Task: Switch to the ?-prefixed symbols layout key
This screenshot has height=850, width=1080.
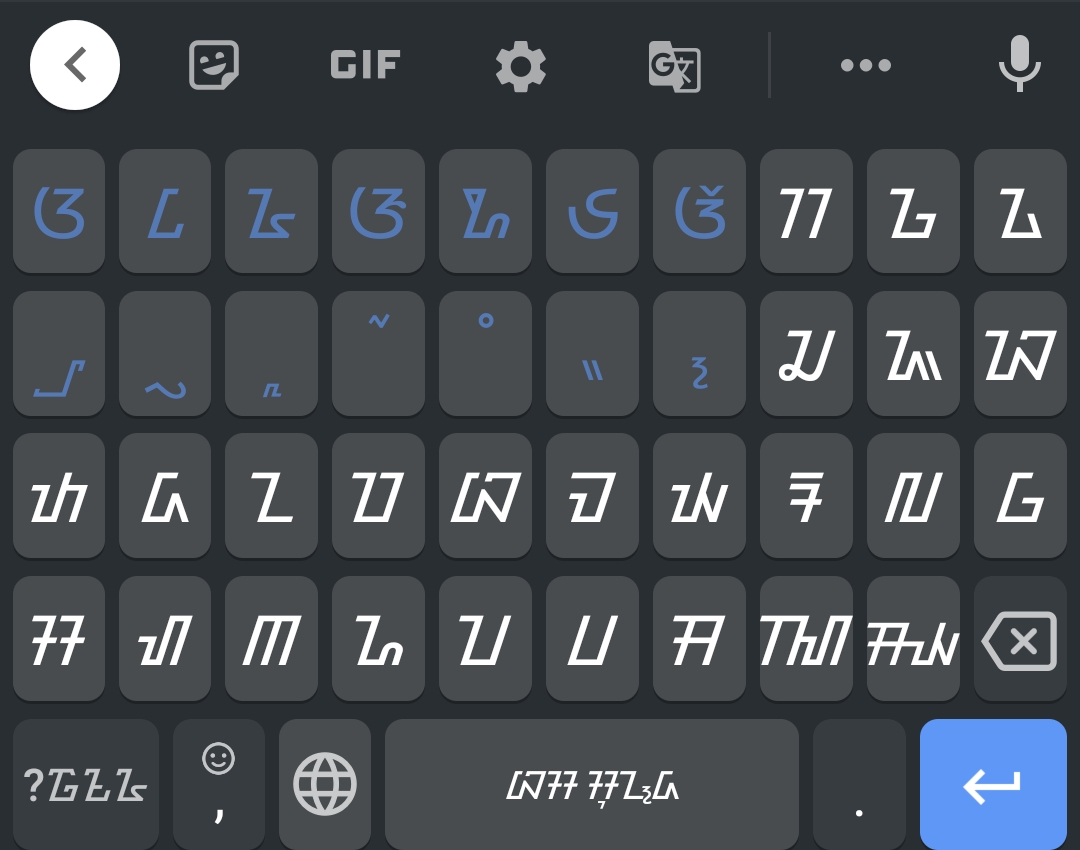Action: coord(85,785)
